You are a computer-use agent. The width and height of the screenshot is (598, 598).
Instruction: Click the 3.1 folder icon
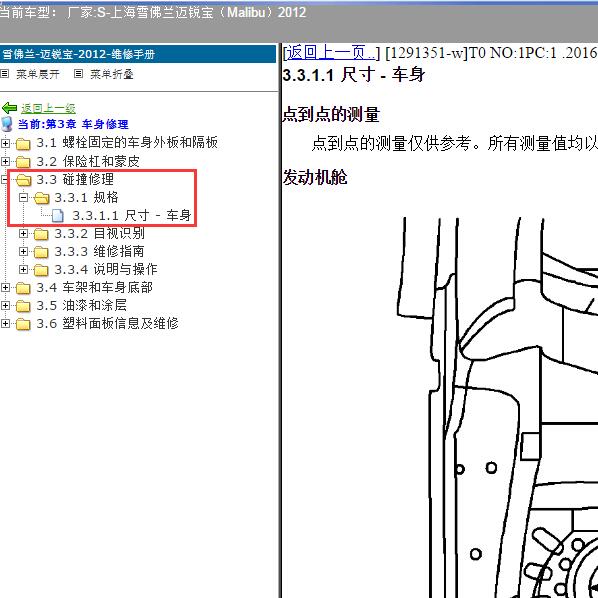(23, 144)
